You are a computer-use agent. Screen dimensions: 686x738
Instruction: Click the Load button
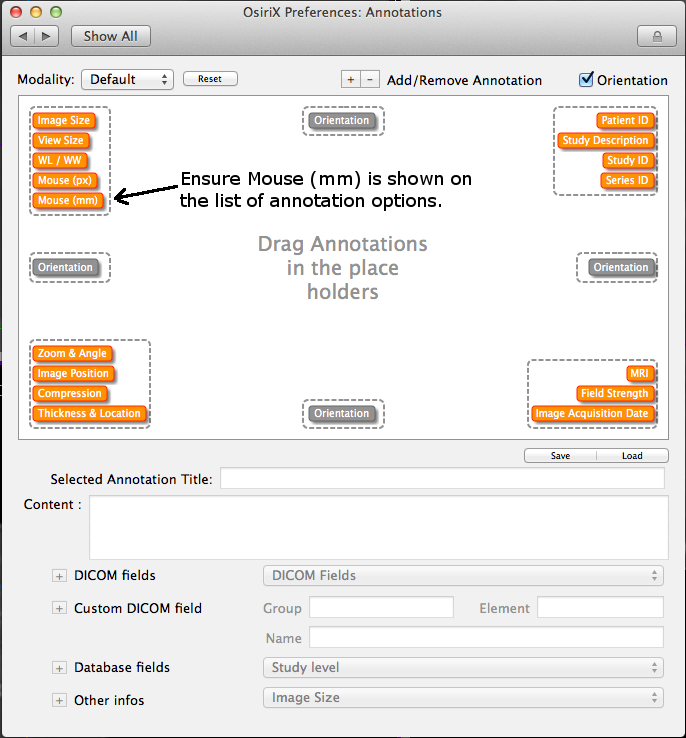tap(632, 456)
